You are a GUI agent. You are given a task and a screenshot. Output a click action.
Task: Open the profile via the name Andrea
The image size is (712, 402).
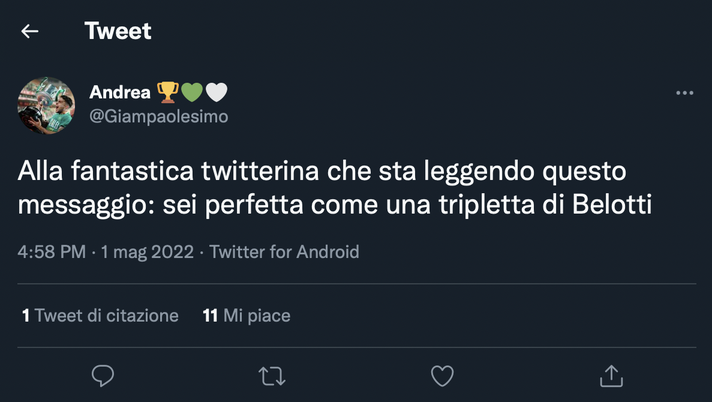click(x=120, y=93)
